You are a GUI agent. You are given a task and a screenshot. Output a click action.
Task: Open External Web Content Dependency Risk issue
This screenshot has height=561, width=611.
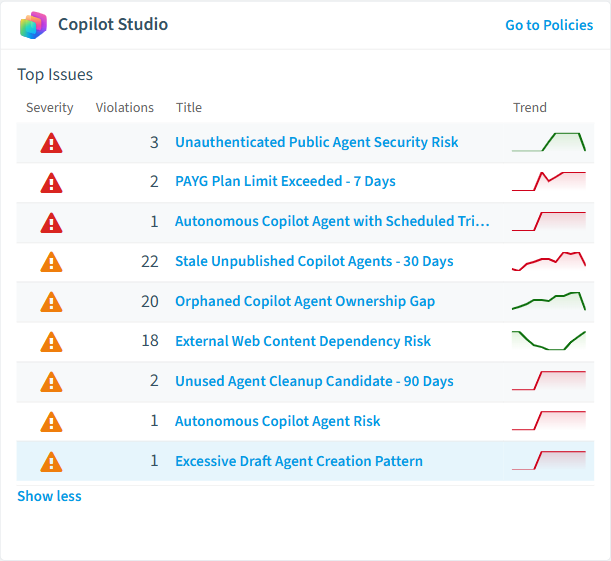click(x=303, y=341)
